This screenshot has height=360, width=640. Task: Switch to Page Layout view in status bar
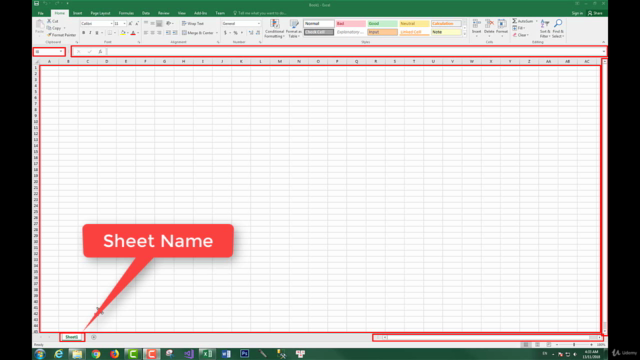point(537,345)
